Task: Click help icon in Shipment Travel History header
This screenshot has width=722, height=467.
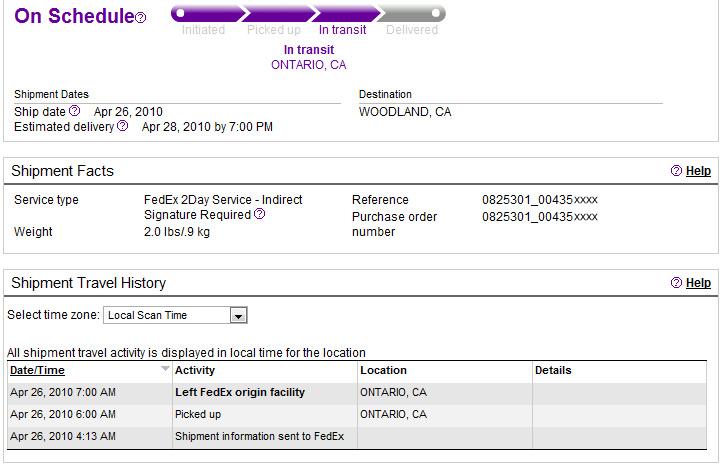Action: point(677,283)
